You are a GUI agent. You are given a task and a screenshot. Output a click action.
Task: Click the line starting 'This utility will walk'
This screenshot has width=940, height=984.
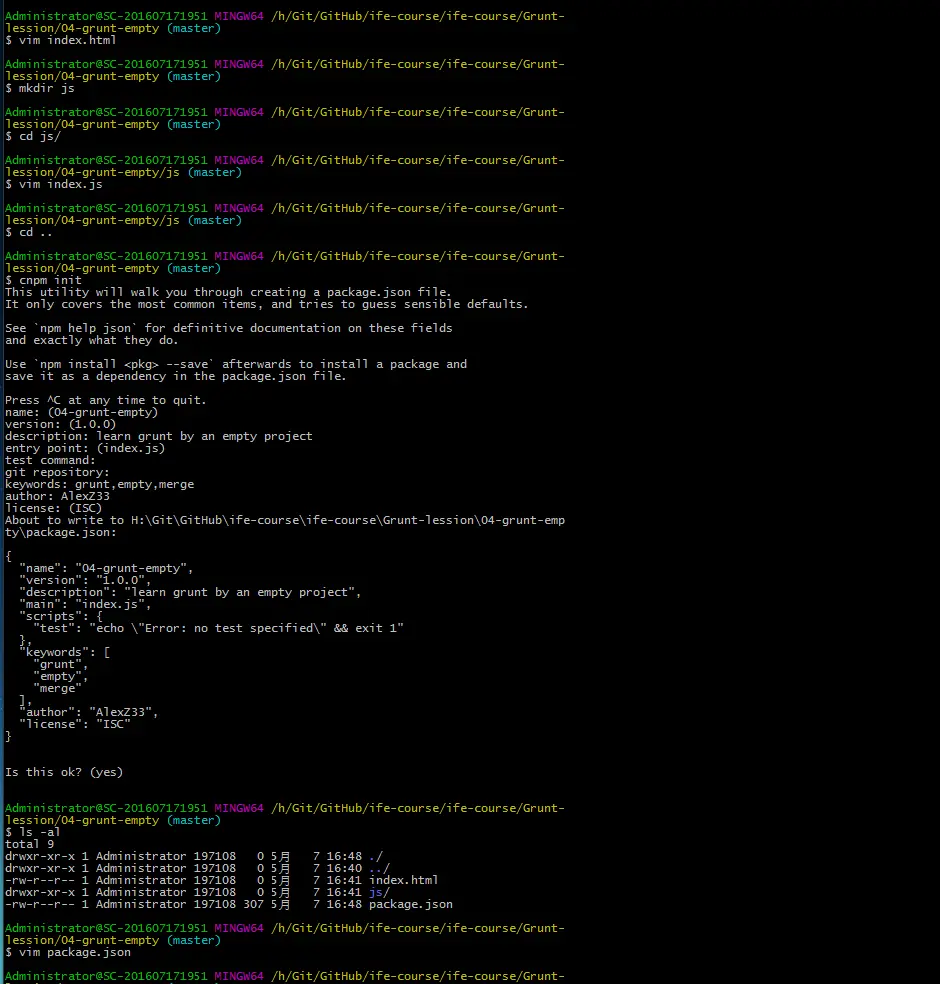click(x=228, y=292)
